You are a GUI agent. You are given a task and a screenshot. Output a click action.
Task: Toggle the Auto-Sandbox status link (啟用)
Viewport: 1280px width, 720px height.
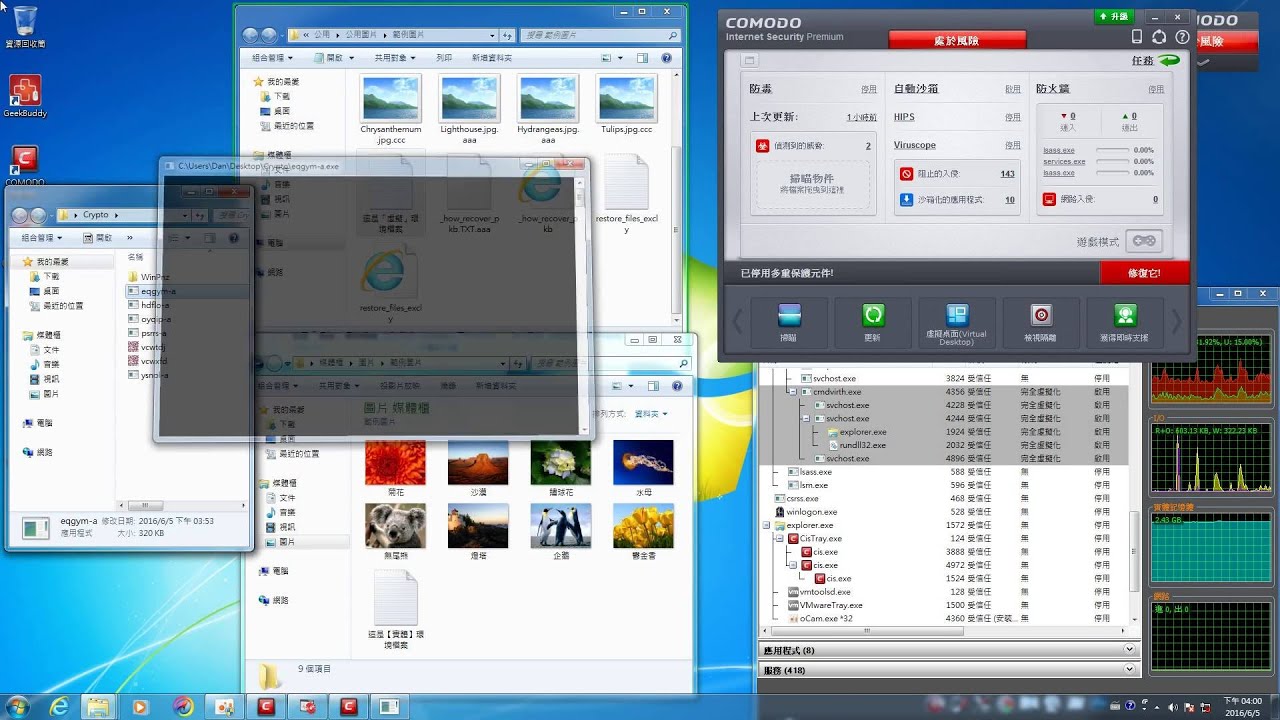(x=1013, y=89)
